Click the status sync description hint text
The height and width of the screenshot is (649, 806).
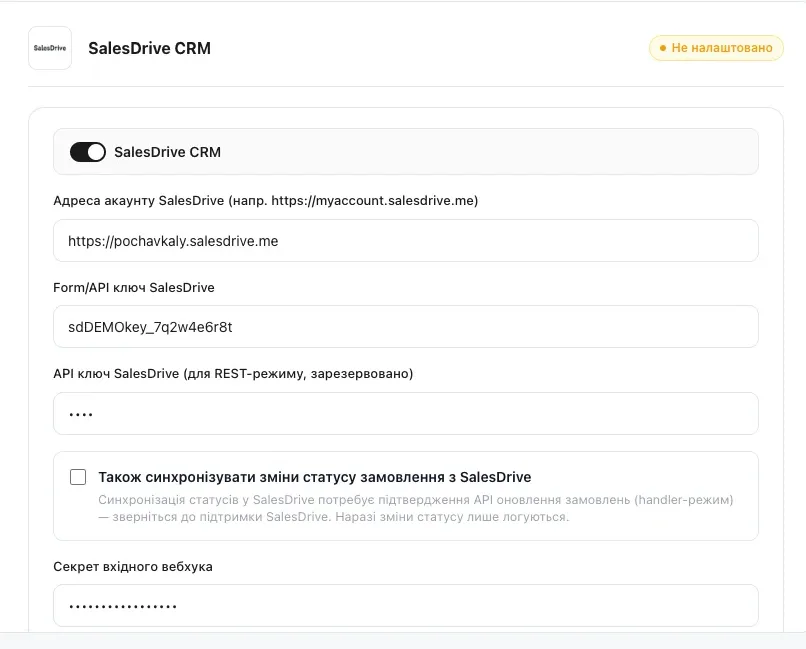(x=415, y=508)
